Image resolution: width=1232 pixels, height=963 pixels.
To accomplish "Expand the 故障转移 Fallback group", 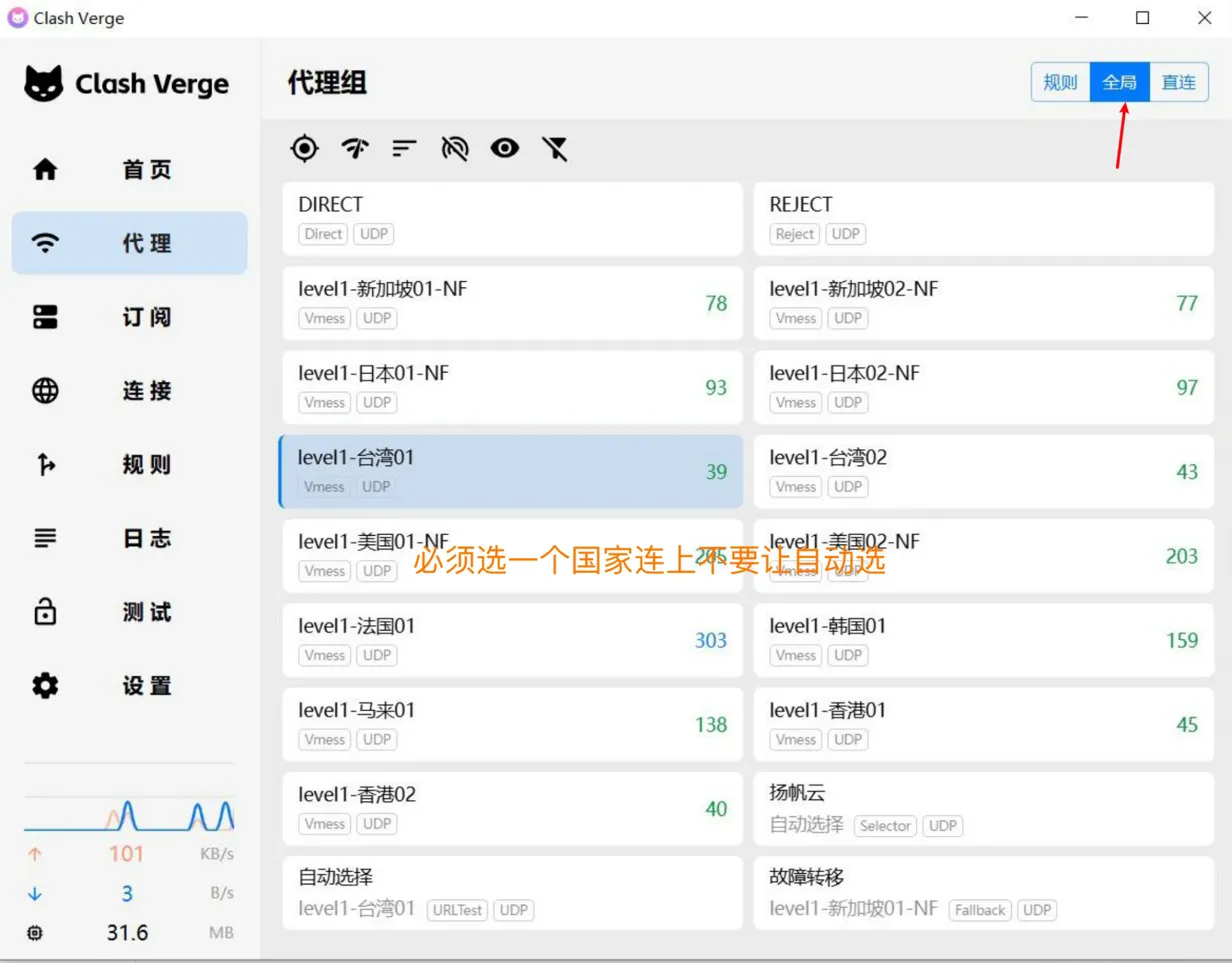I will coord(983,893).
